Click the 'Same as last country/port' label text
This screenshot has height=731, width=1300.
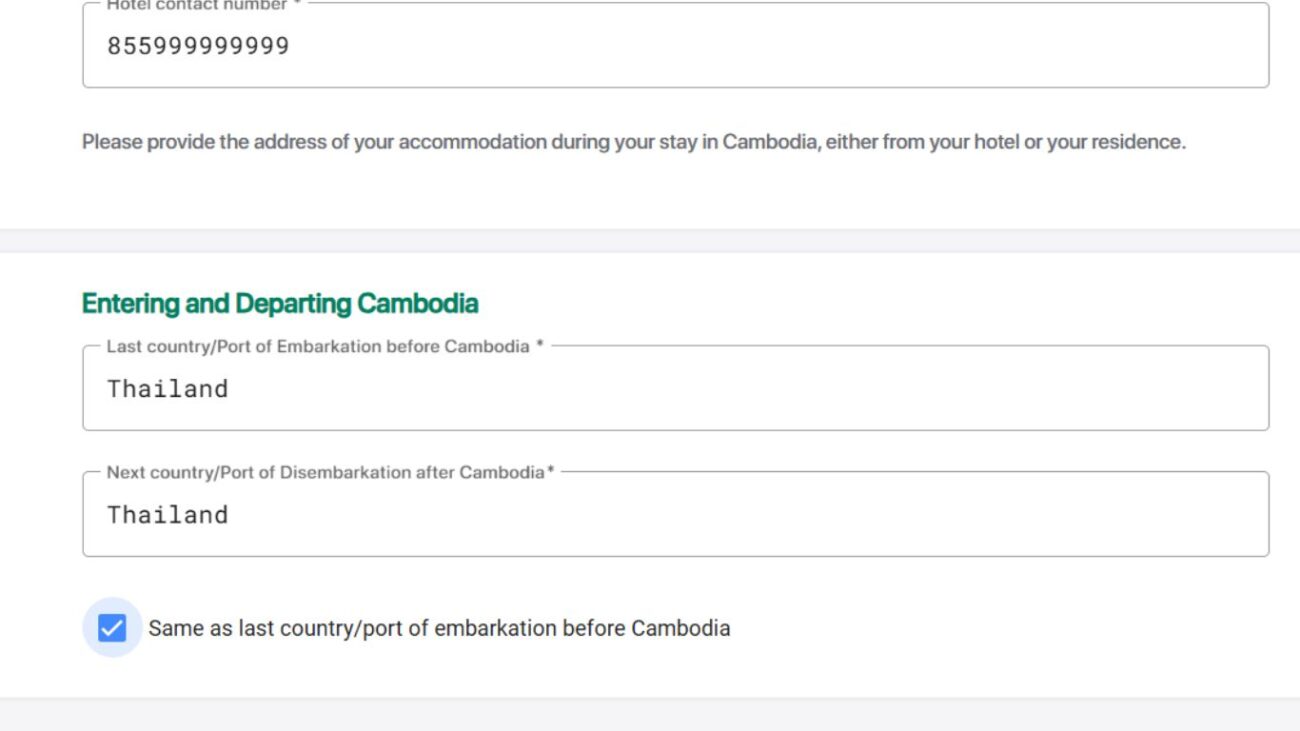(439, 628)
